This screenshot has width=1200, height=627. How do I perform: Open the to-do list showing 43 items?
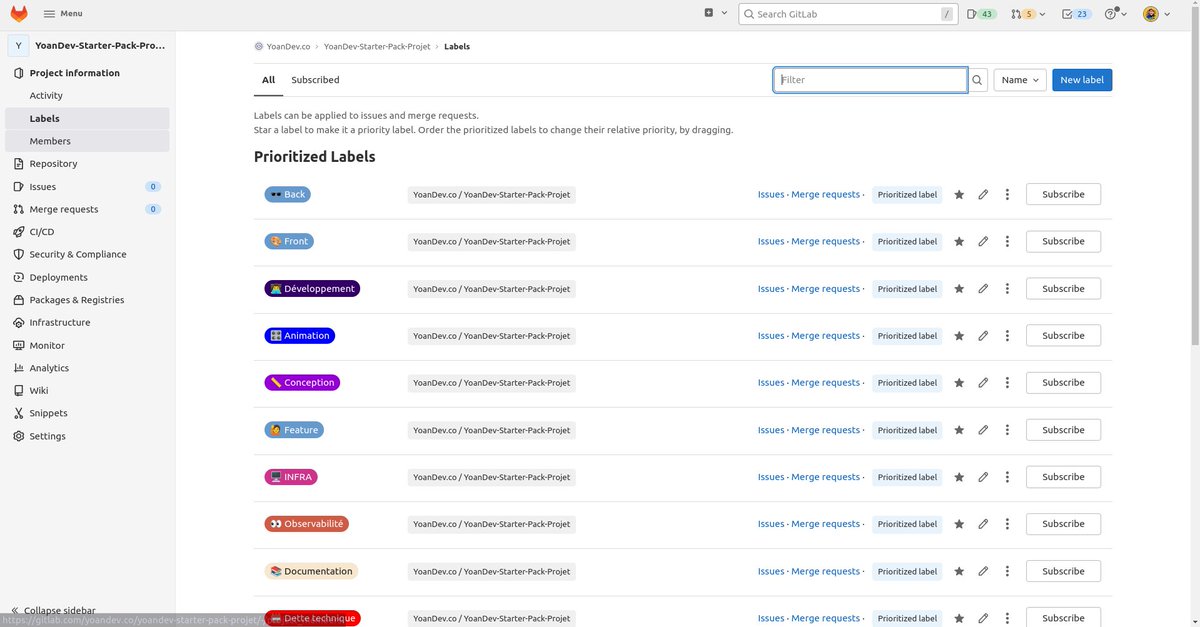click(980, 13)
